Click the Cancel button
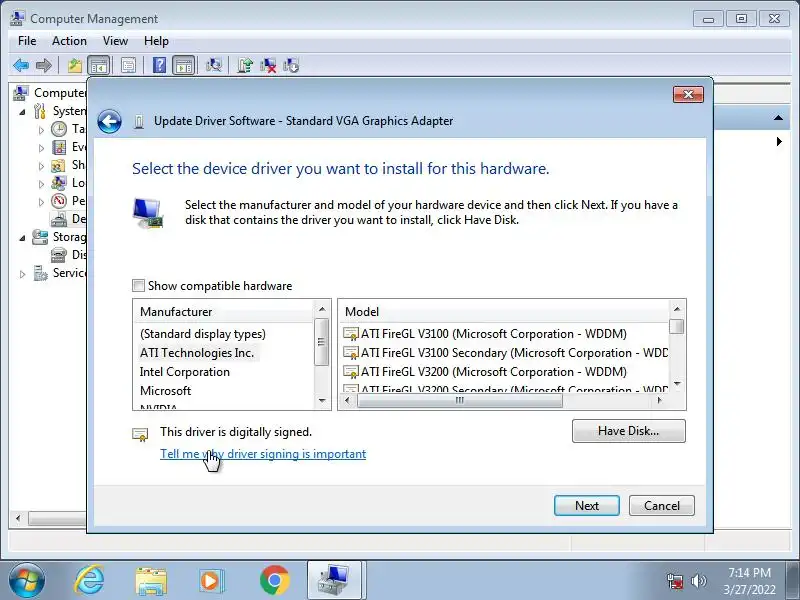The image size is (800, 600). (662, 505)
